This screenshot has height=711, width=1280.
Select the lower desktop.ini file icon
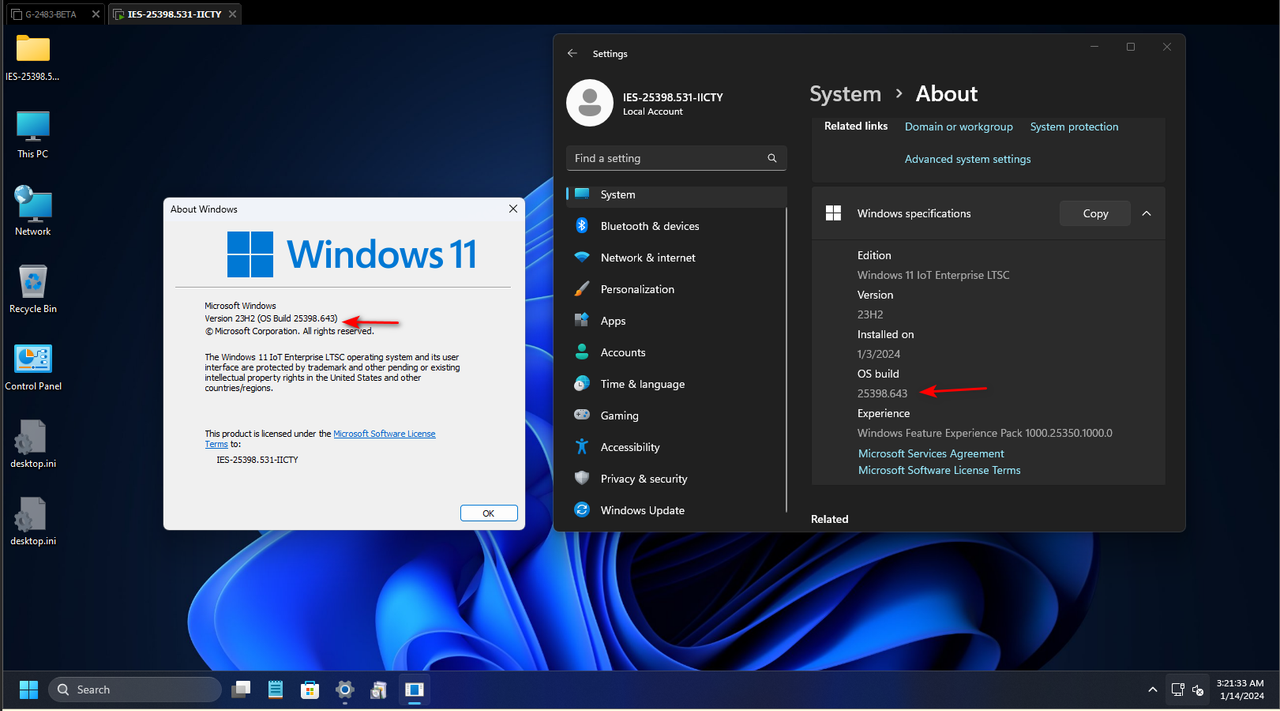pos(33,521)
